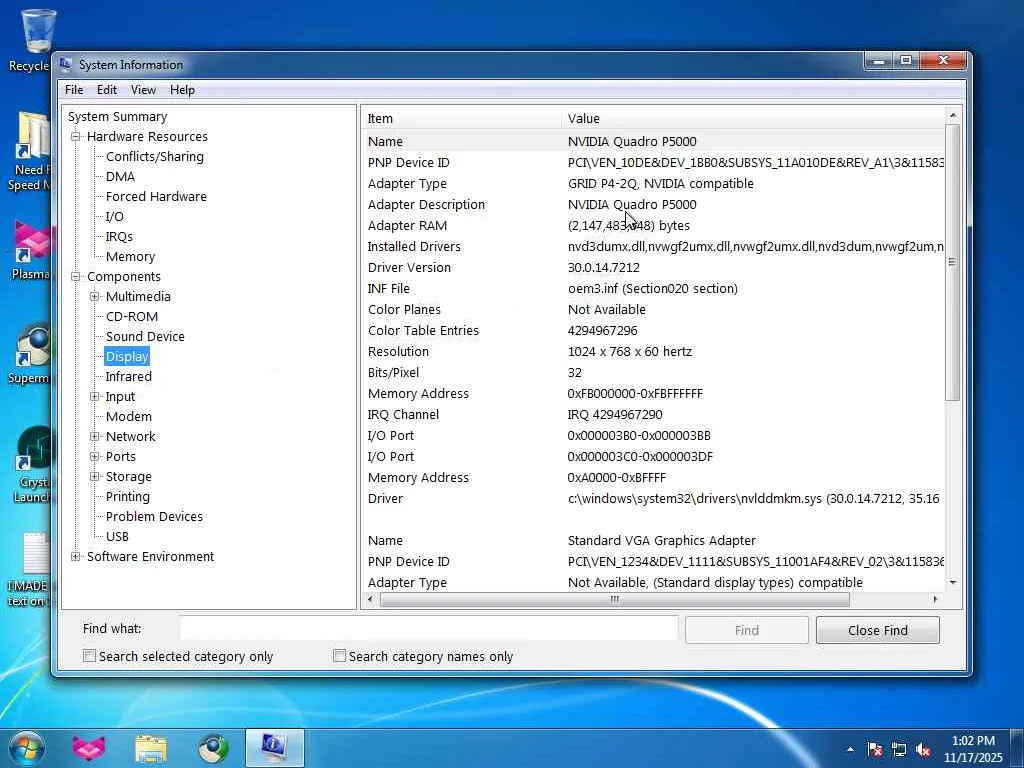Viewport: 1024px width, 768px height.
Task: Show hidden system tray icons arrow
Action: coord(850,749)
